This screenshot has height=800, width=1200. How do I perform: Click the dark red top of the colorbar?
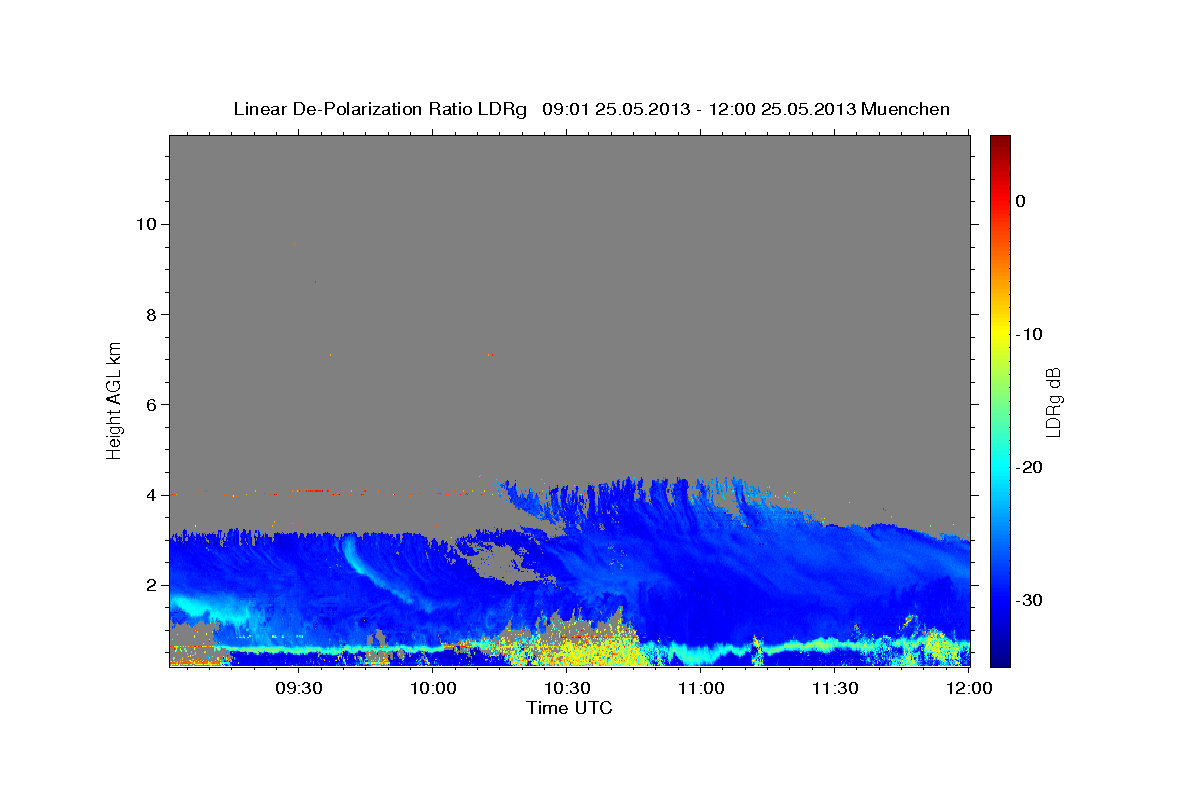click(x=1000, y=143)
